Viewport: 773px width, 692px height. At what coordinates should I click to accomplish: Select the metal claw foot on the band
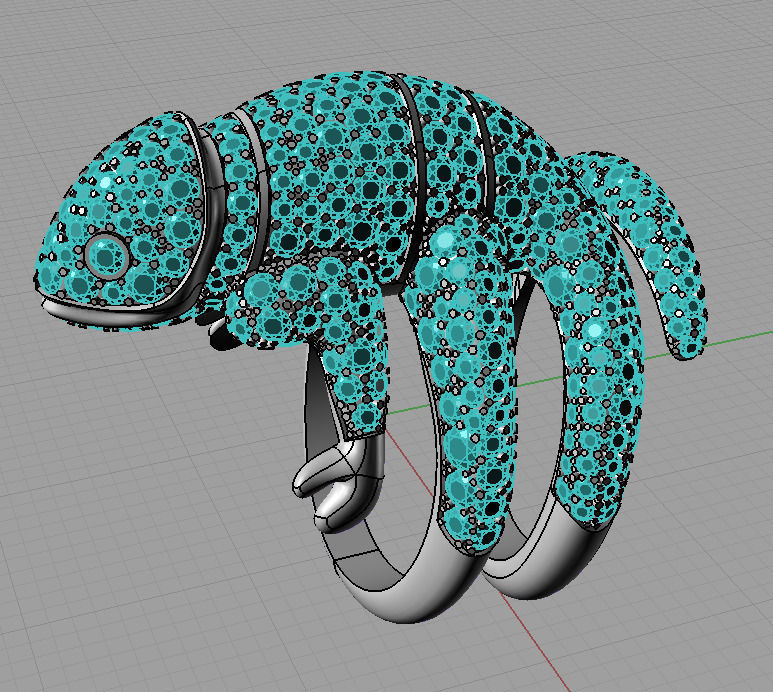[x=337, y=483]
